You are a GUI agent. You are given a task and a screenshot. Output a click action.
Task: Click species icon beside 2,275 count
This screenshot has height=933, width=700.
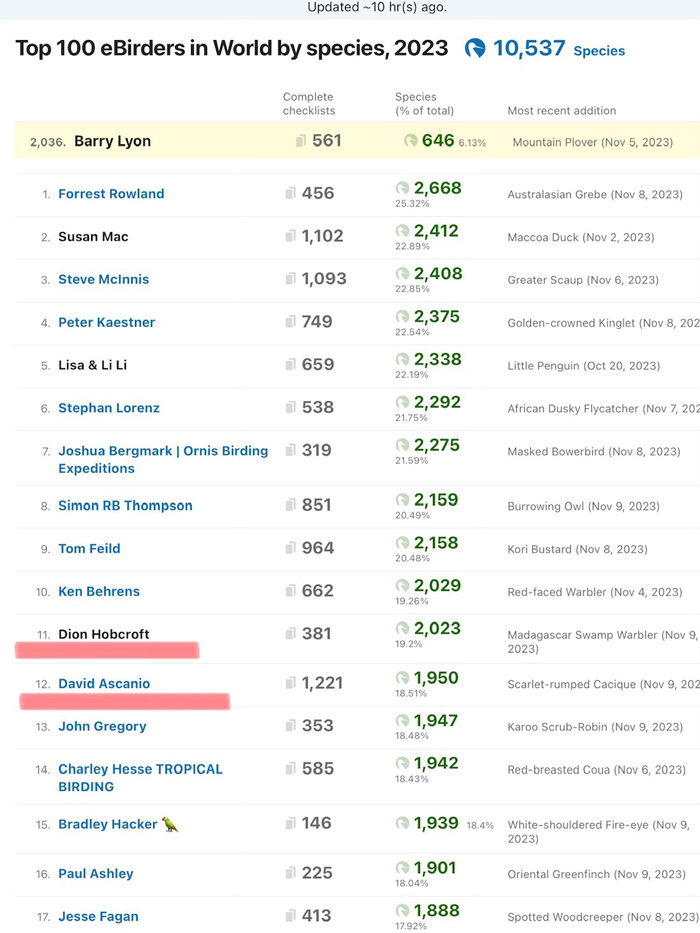pyautogui.click(x=402, y=445)
